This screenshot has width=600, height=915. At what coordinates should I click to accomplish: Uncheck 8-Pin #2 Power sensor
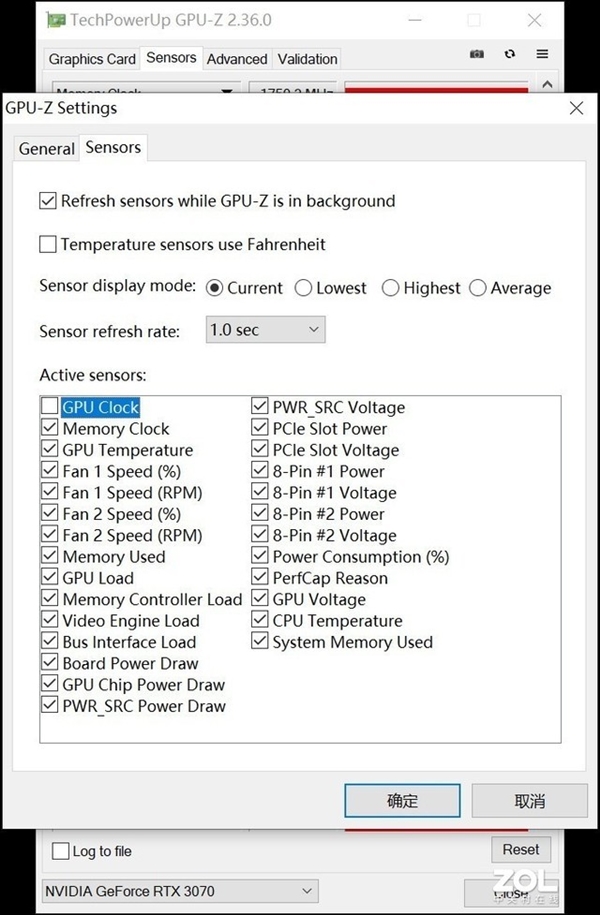[260, 514]
